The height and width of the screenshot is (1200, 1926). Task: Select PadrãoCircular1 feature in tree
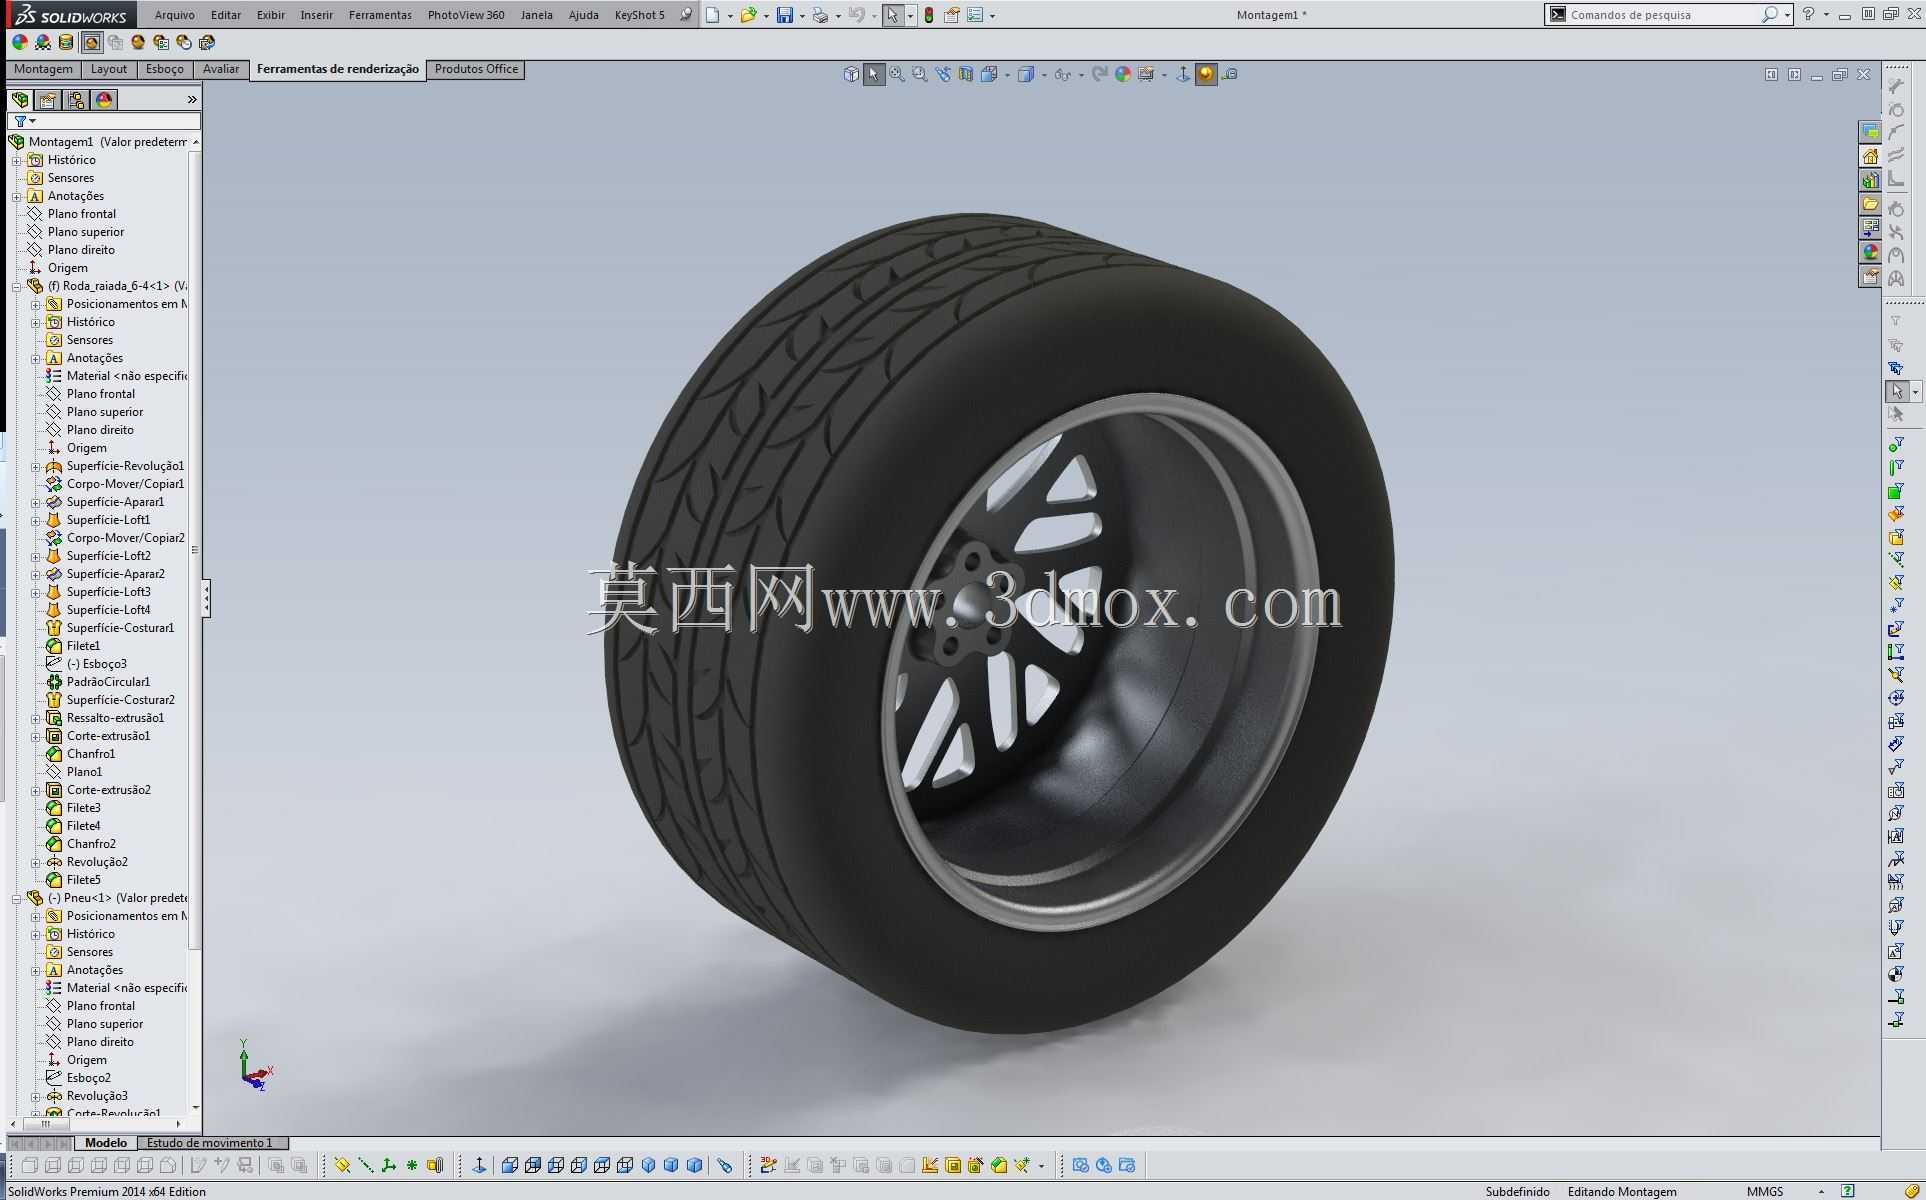pyautogui.click(x=108, y=682)
